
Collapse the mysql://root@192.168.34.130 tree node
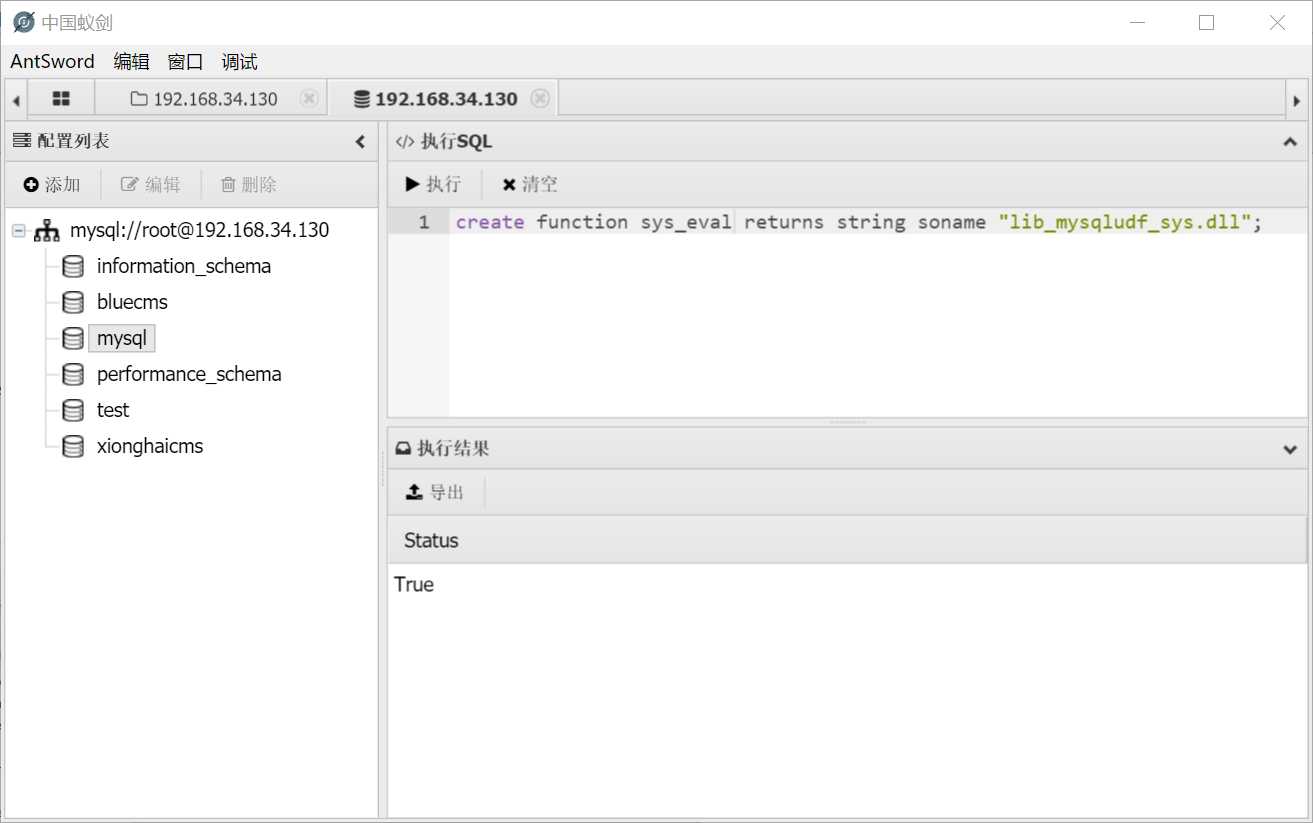[19, 230]
